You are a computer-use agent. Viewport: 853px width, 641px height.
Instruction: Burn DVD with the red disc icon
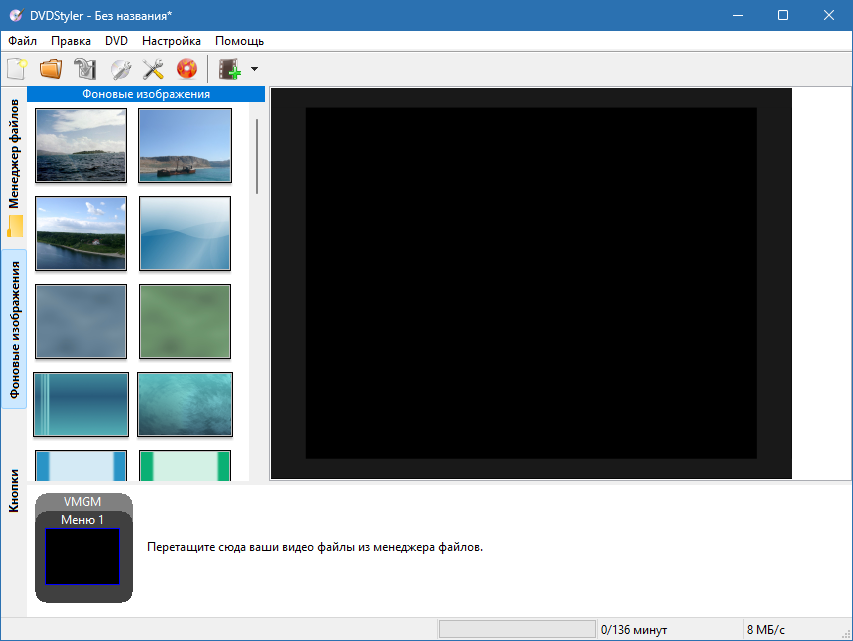coord(187,69)
